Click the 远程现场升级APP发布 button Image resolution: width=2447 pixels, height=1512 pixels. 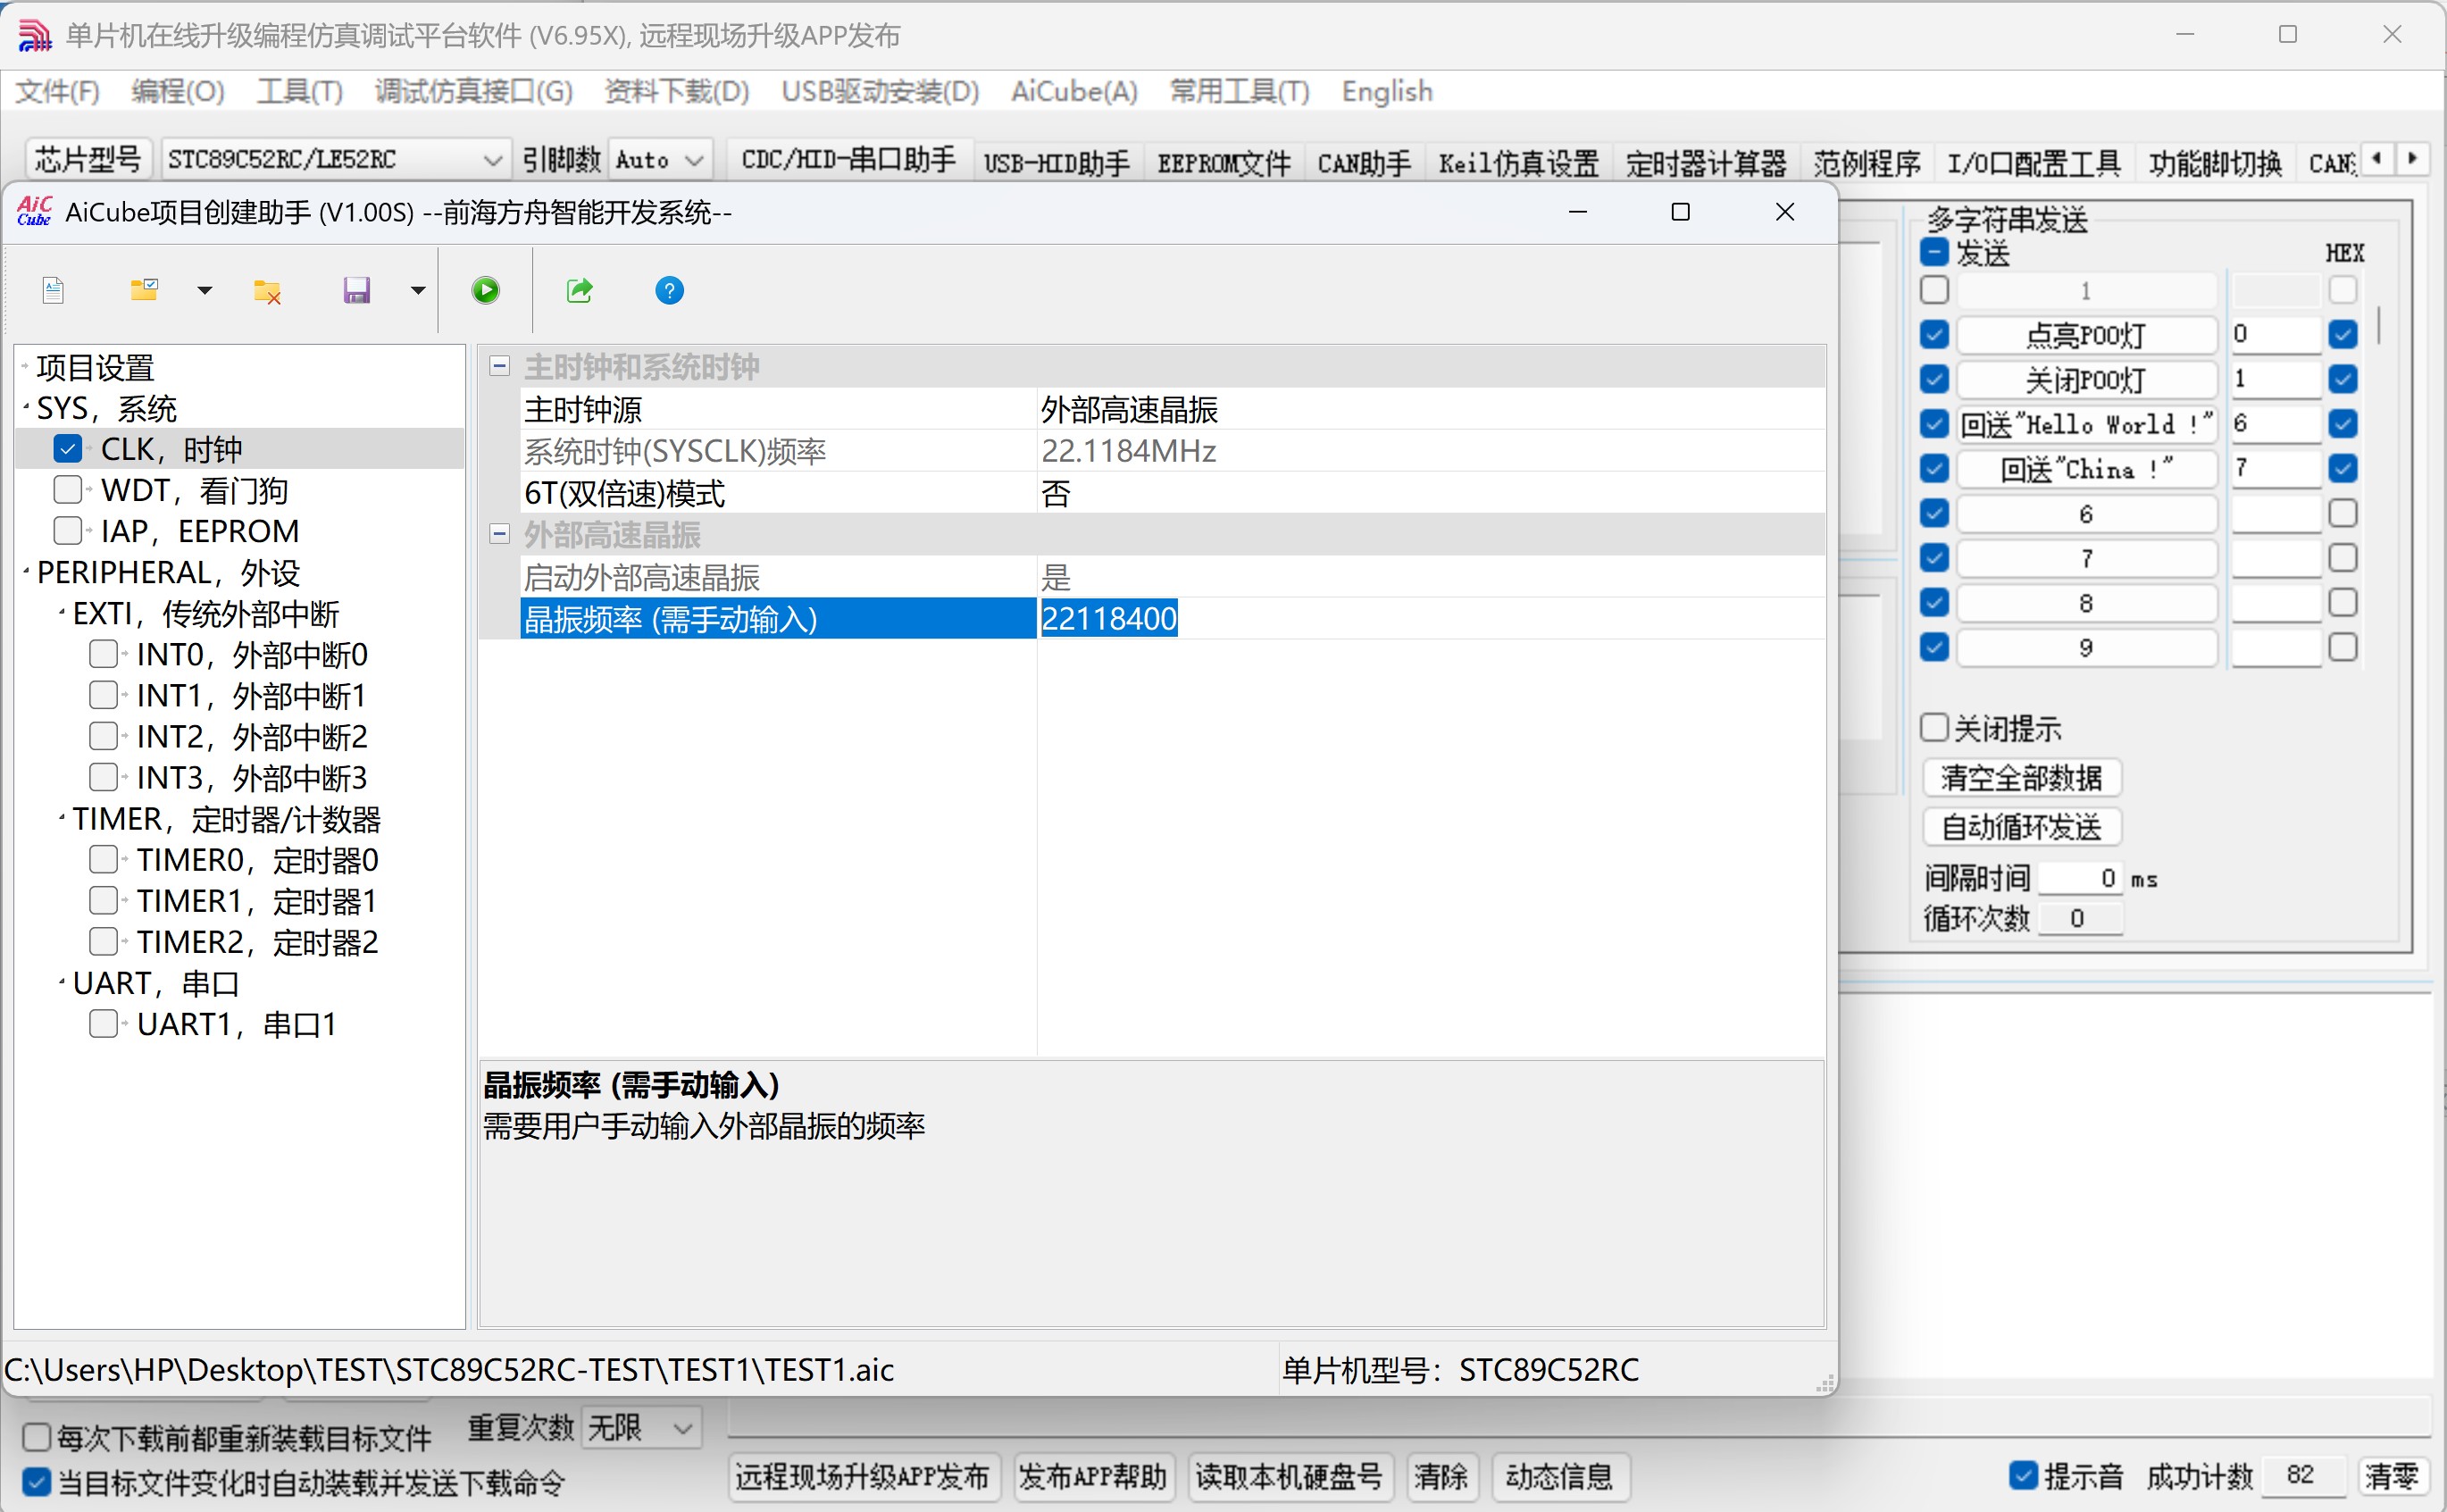[863, 1477]
